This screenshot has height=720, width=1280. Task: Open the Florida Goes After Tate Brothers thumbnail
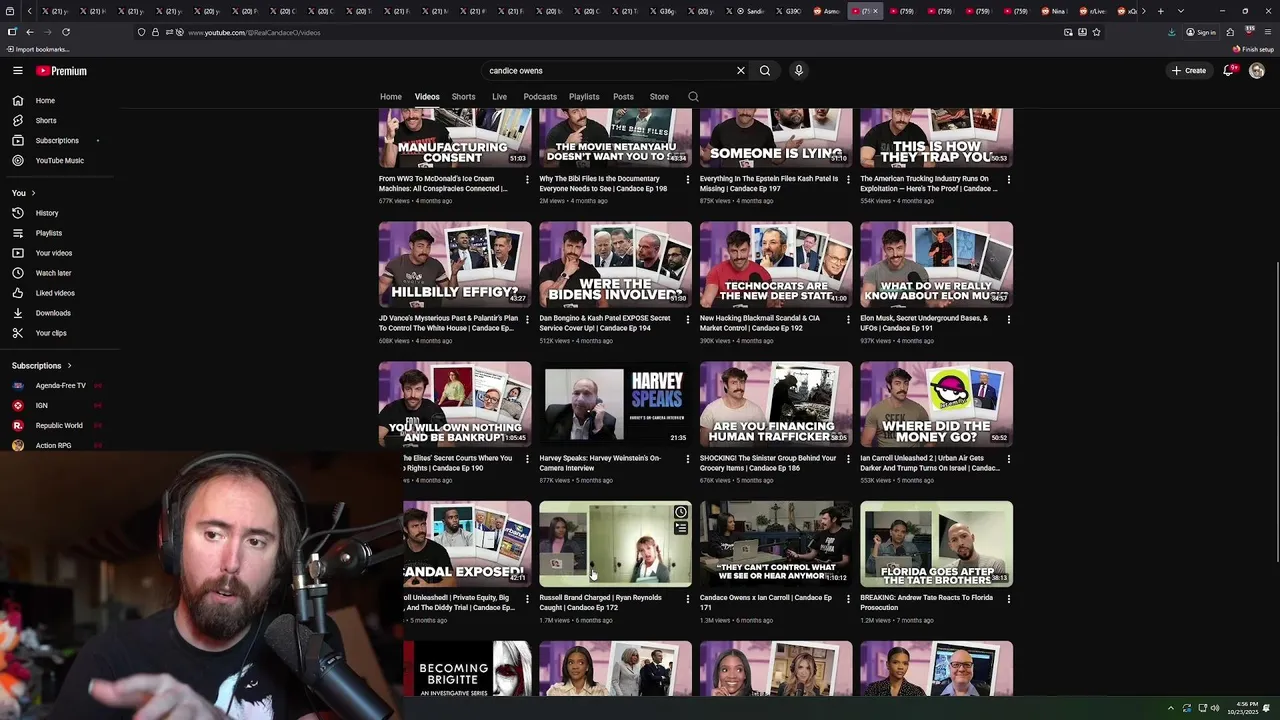[x=936, y=544]
